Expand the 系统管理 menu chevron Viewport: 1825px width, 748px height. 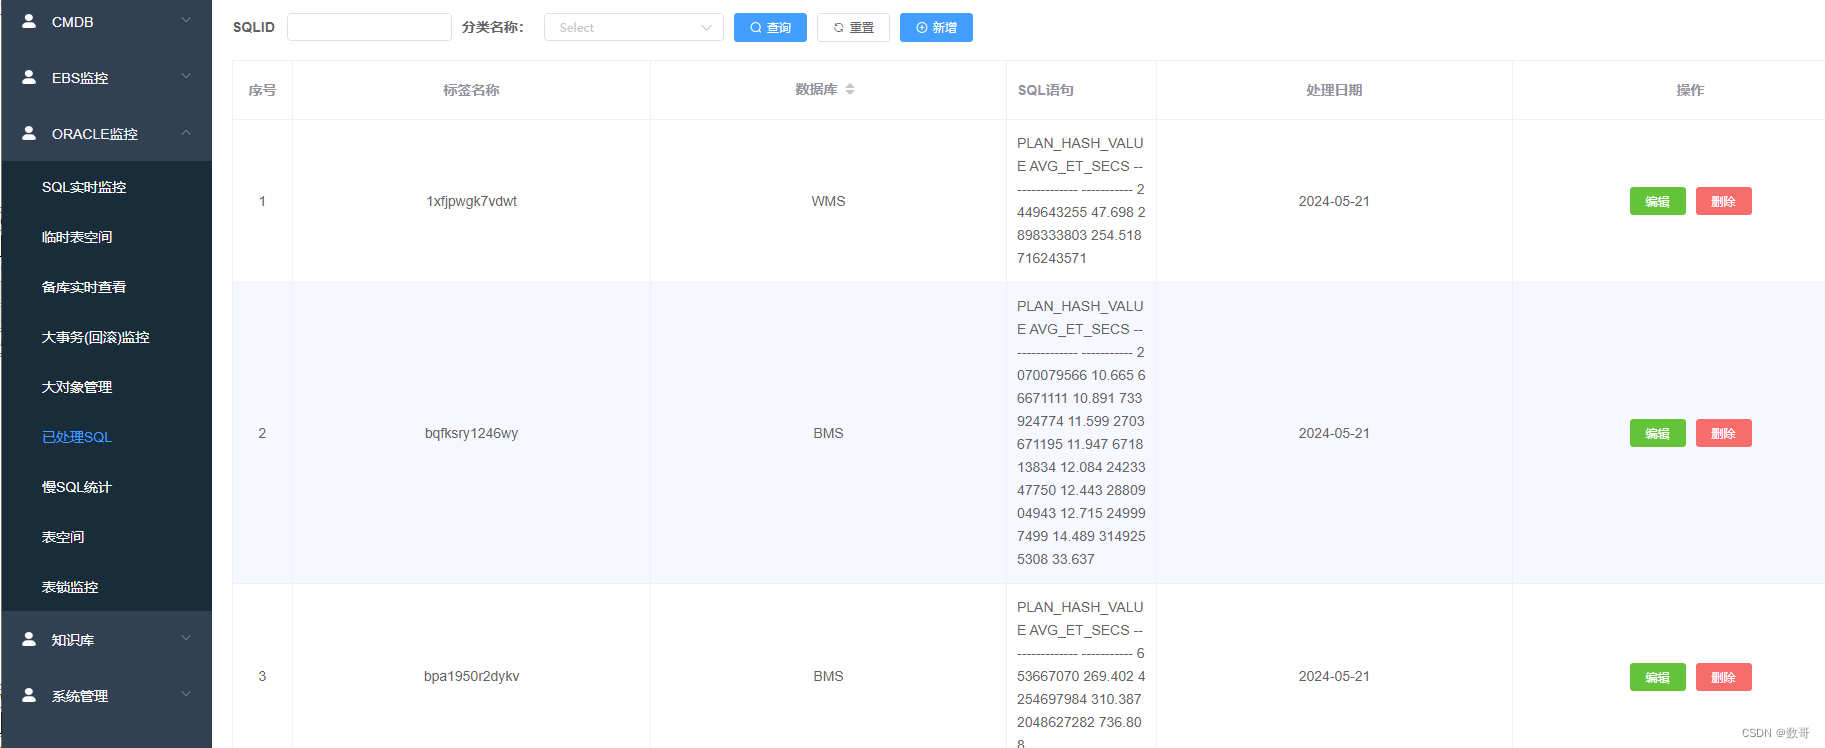(186, 694)
